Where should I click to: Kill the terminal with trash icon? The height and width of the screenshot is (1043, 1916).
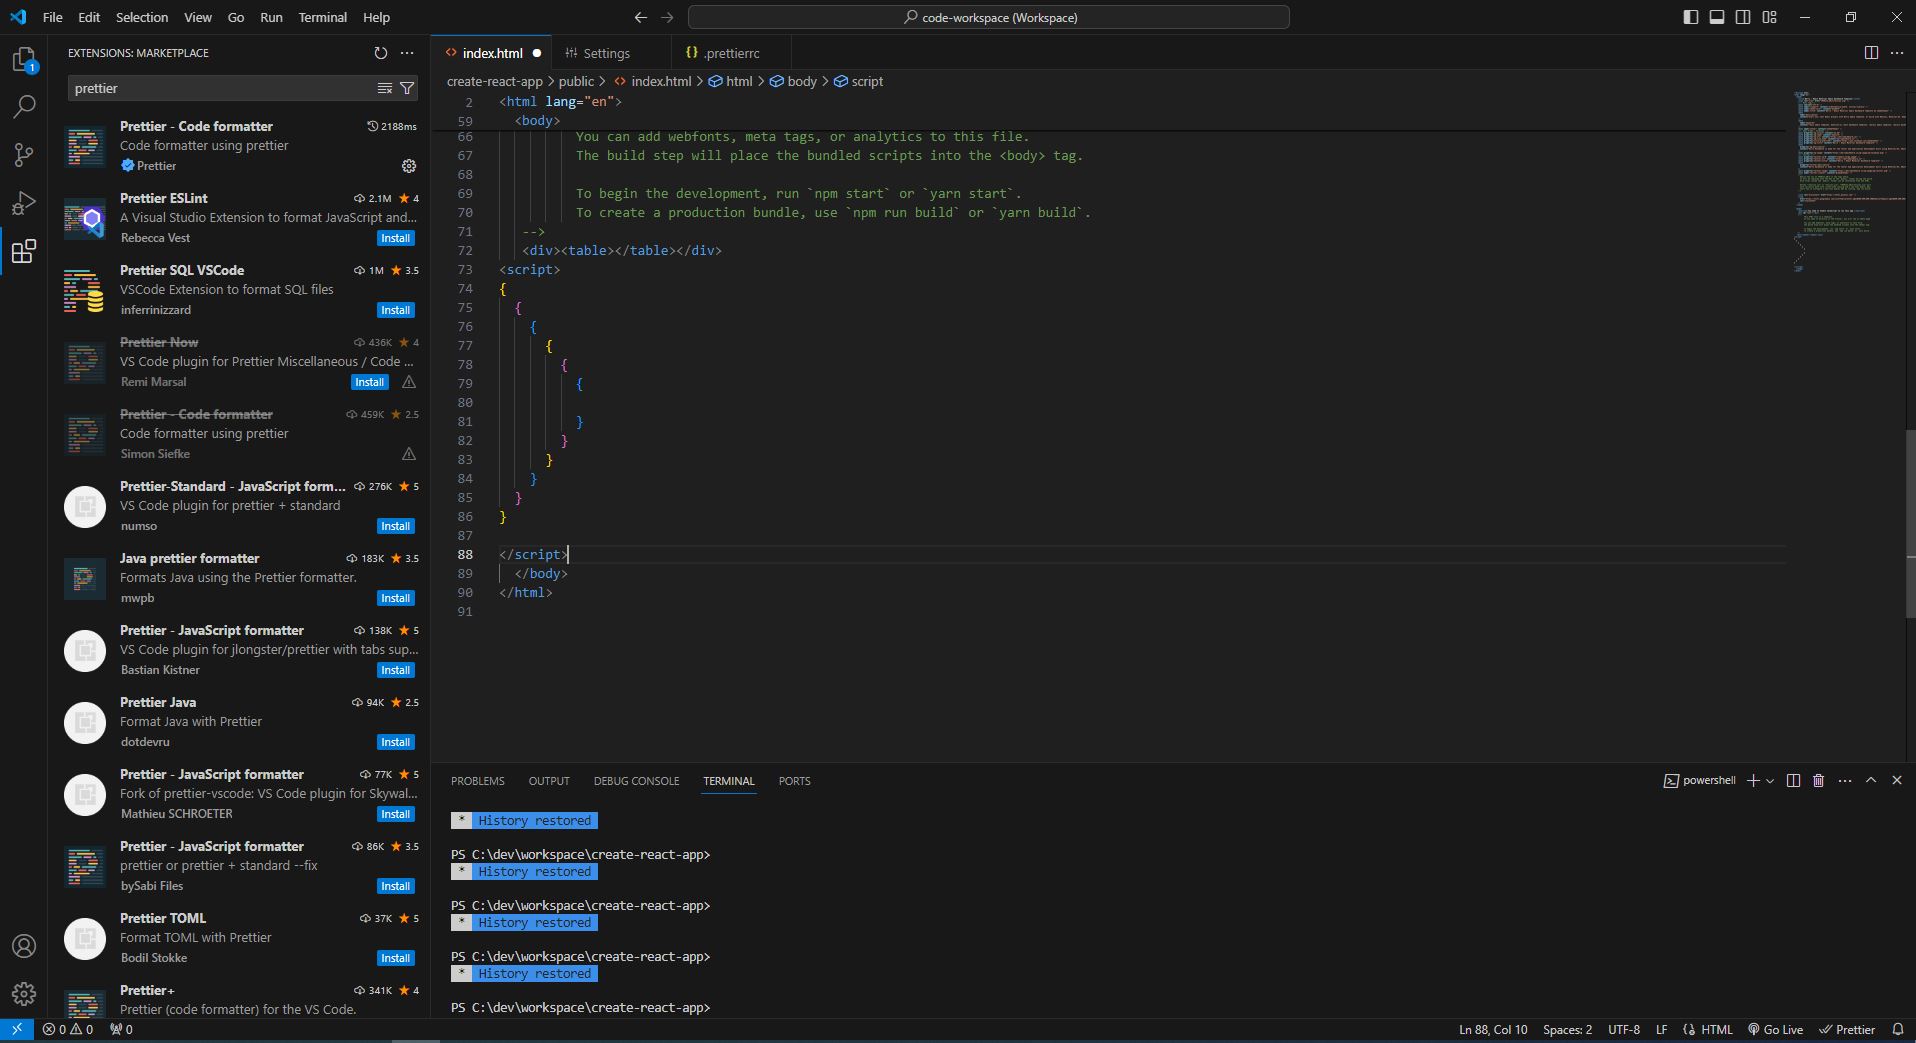pos(1819,780)
